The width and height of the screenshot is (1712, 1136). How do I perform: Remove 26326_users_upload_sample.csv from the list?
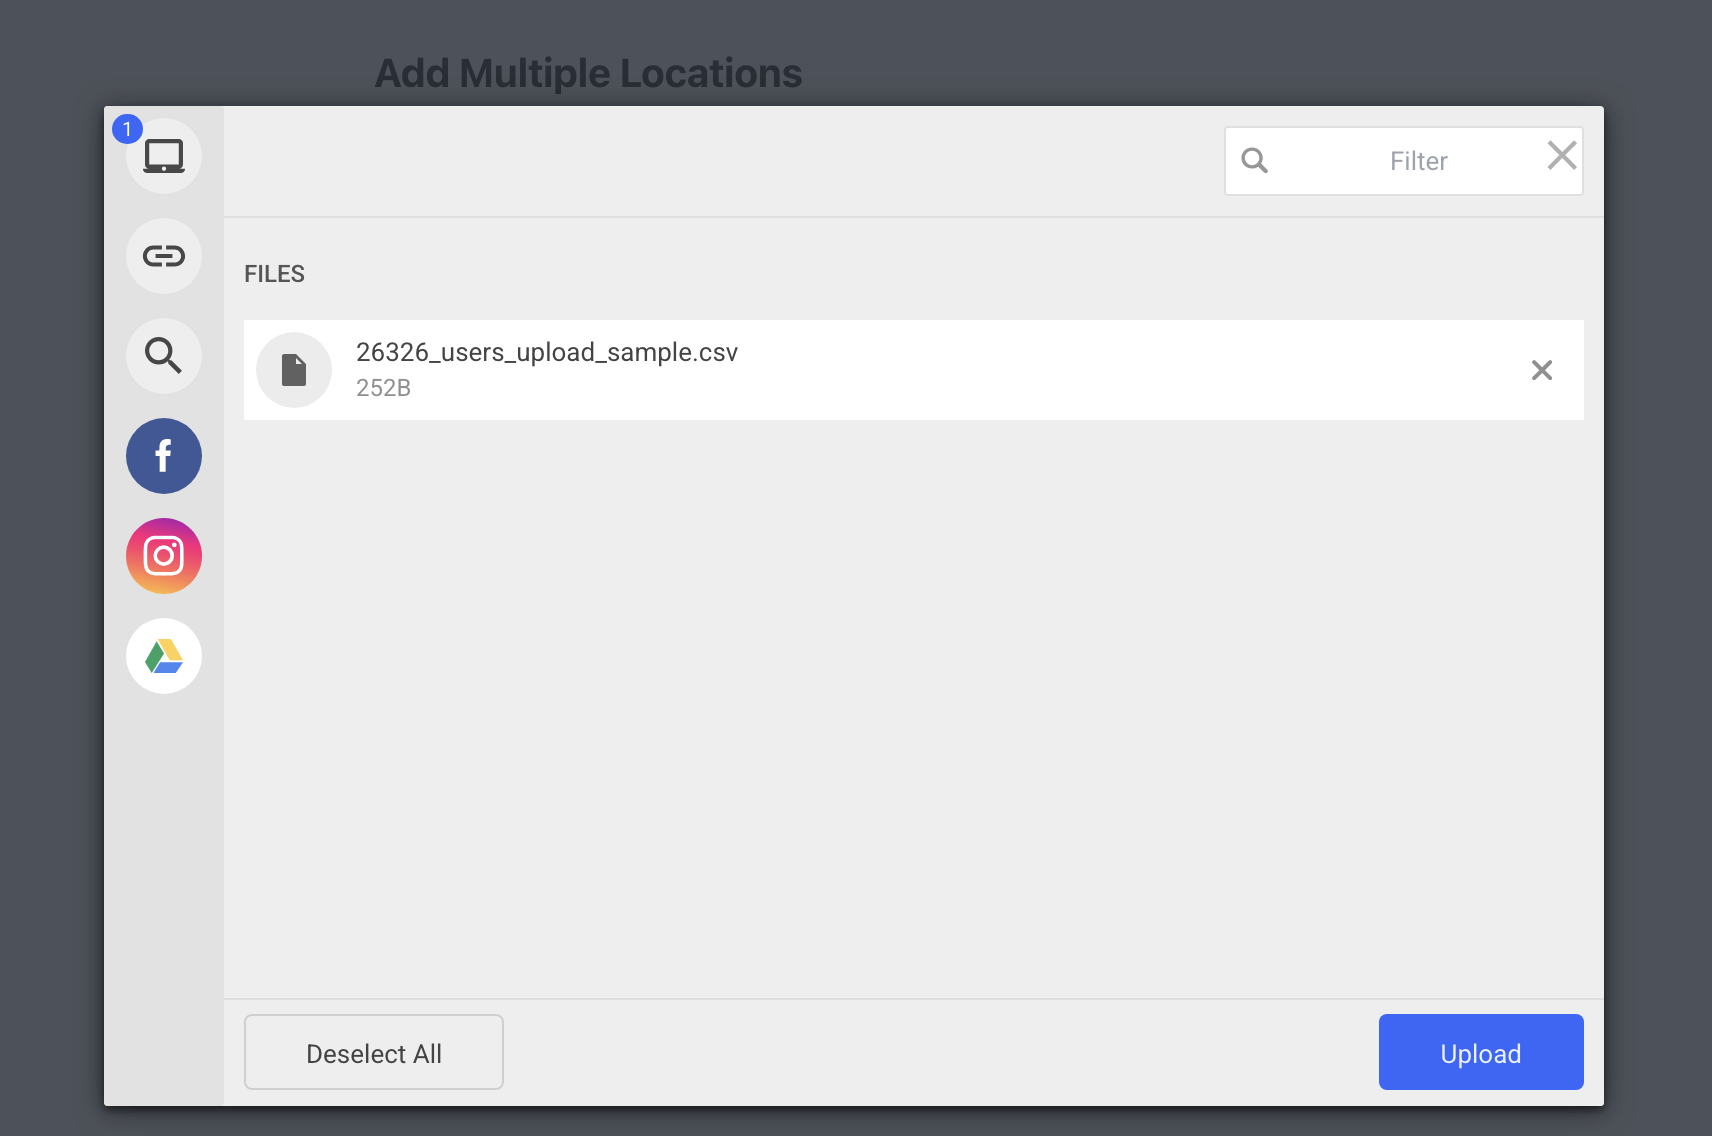[1542, 370]
